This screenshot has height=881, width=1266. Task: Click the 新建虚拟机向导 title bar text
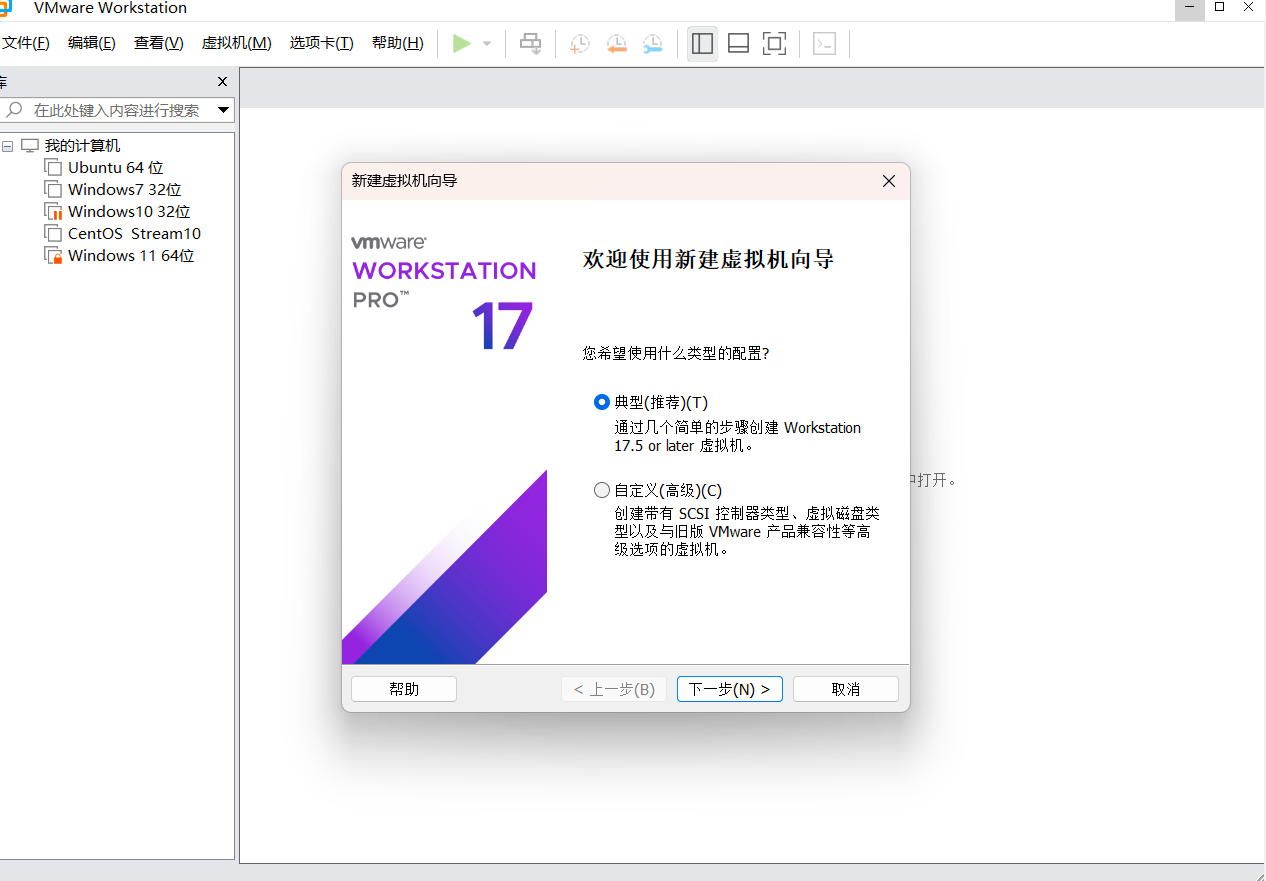[405, 181]
